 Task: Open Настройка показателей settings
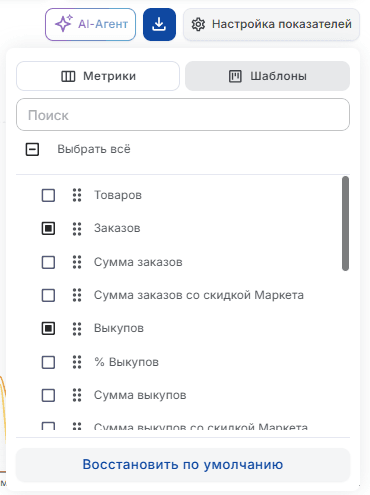[x=271, y=24]
